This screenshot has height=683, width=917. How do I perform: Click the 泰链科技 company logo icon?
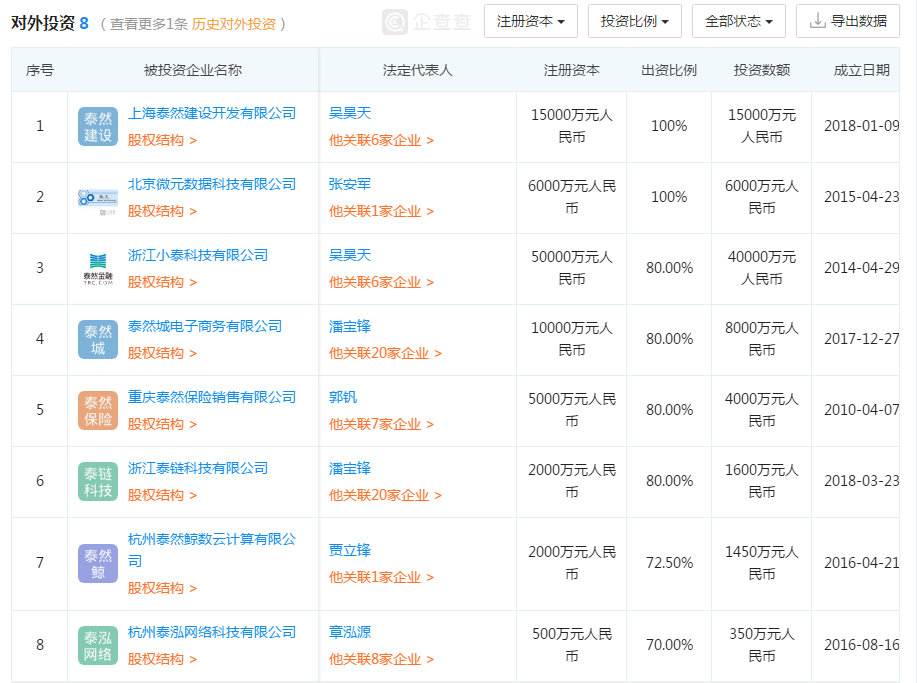[x=98, y=481]
